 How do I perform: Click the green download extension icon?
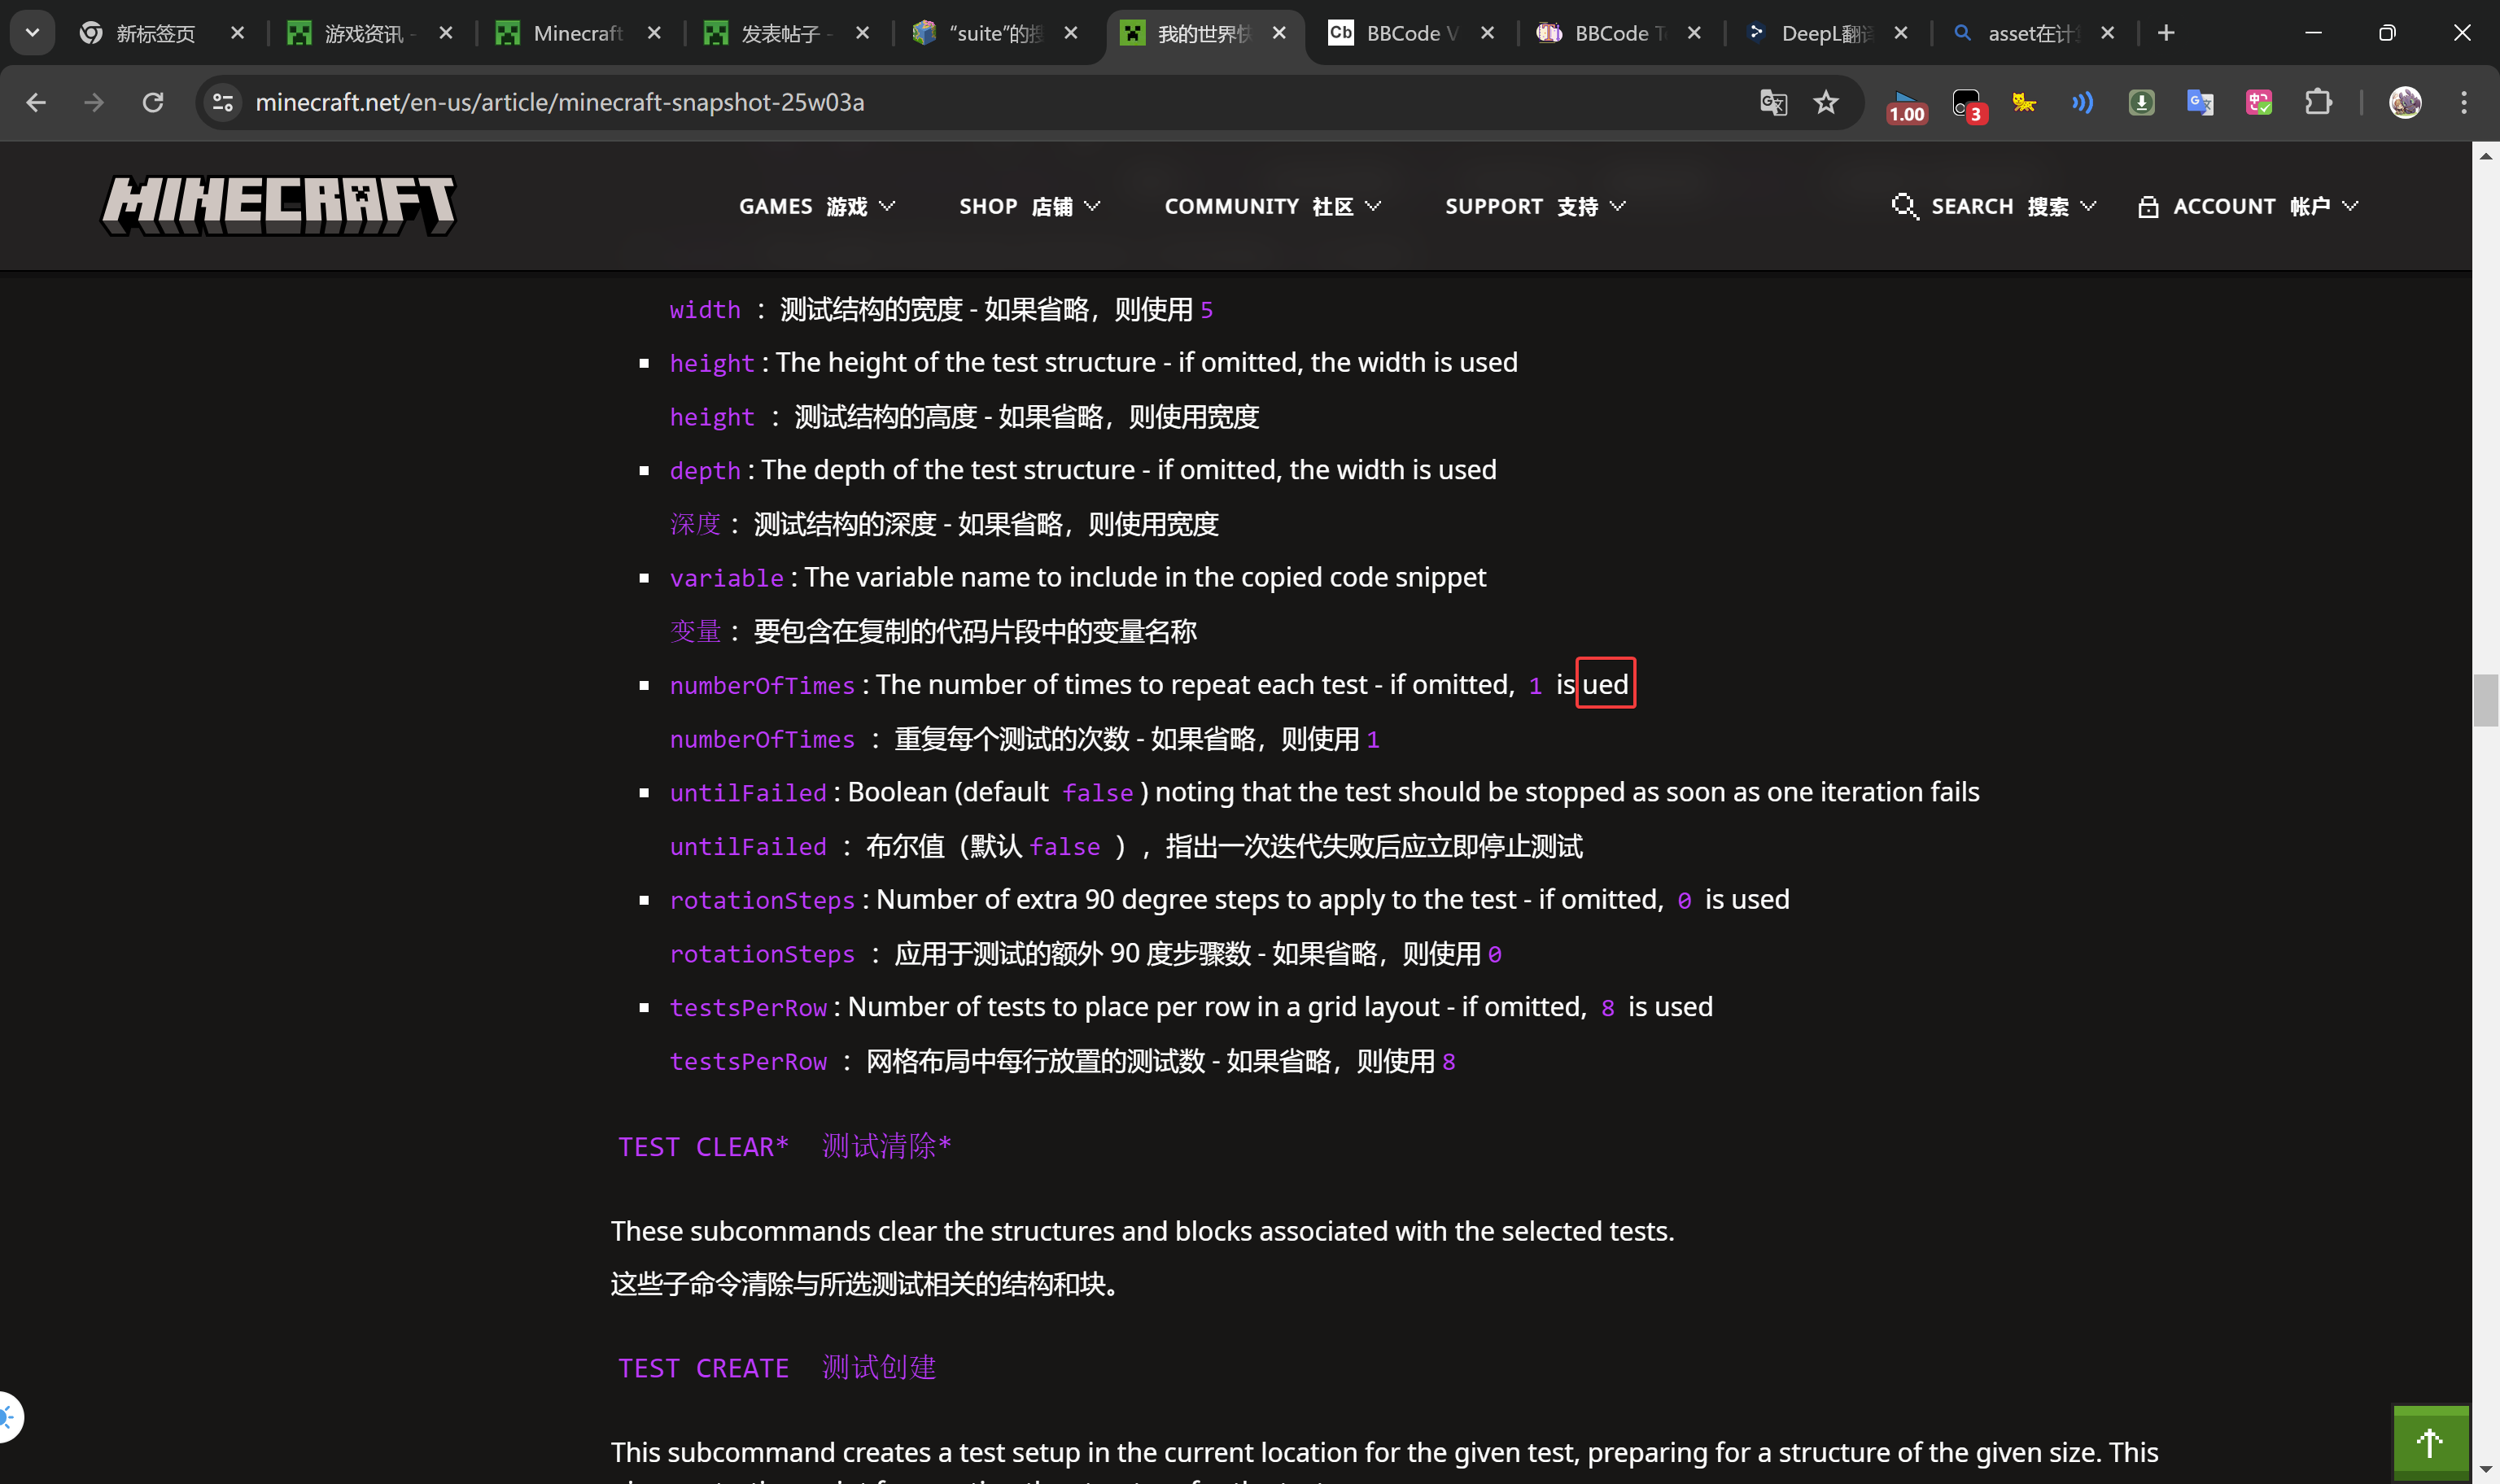tap(2141, 102)
